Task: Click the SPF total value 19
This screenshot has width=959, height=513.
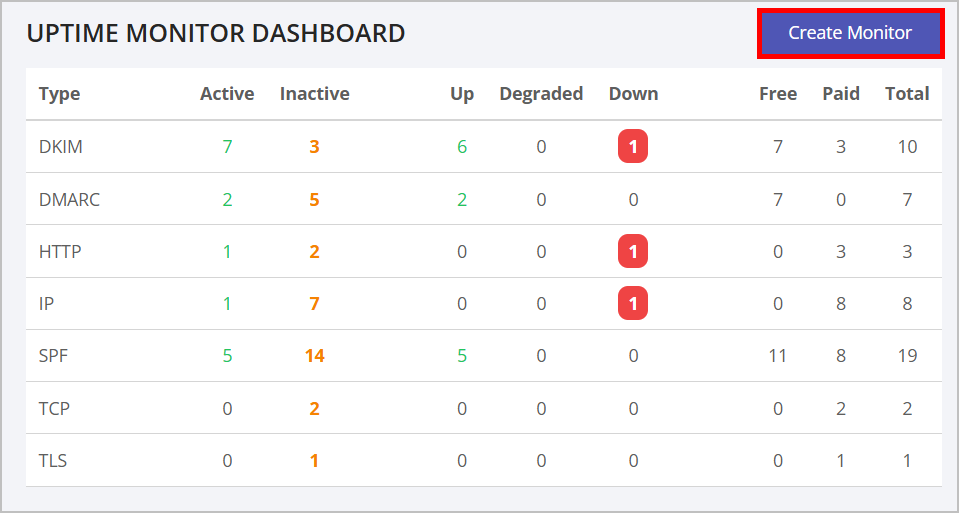Action: [907, 355]
